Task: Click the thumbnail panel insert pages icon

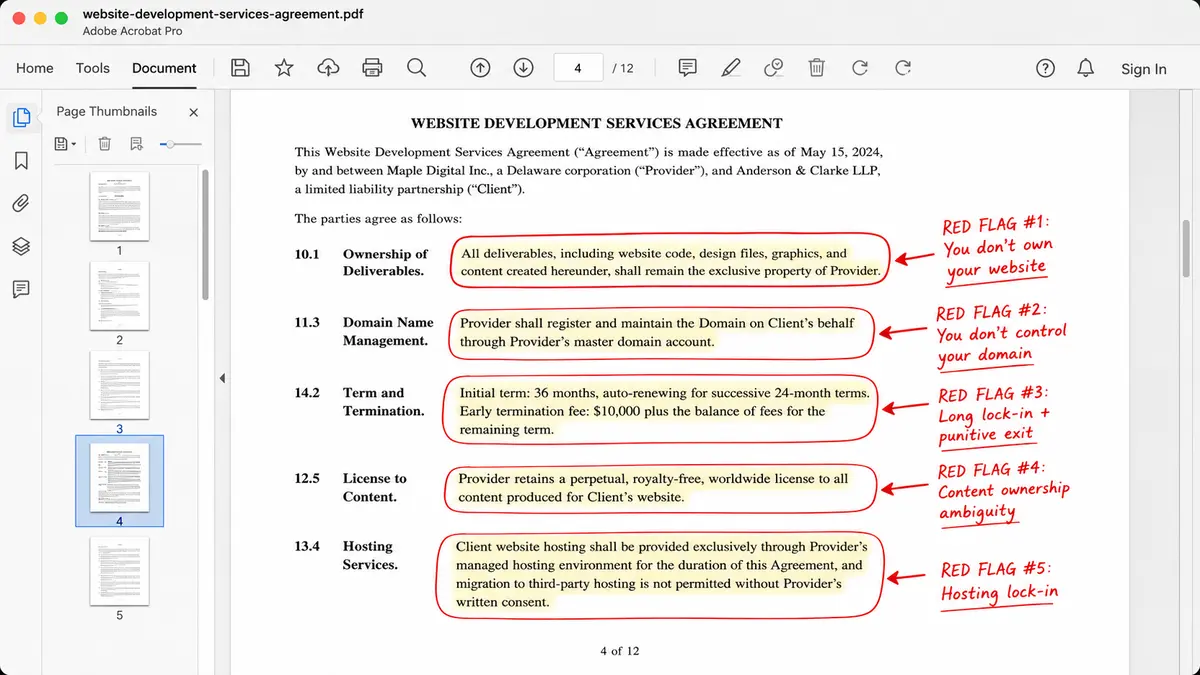Action: click(x=137, y=144)
